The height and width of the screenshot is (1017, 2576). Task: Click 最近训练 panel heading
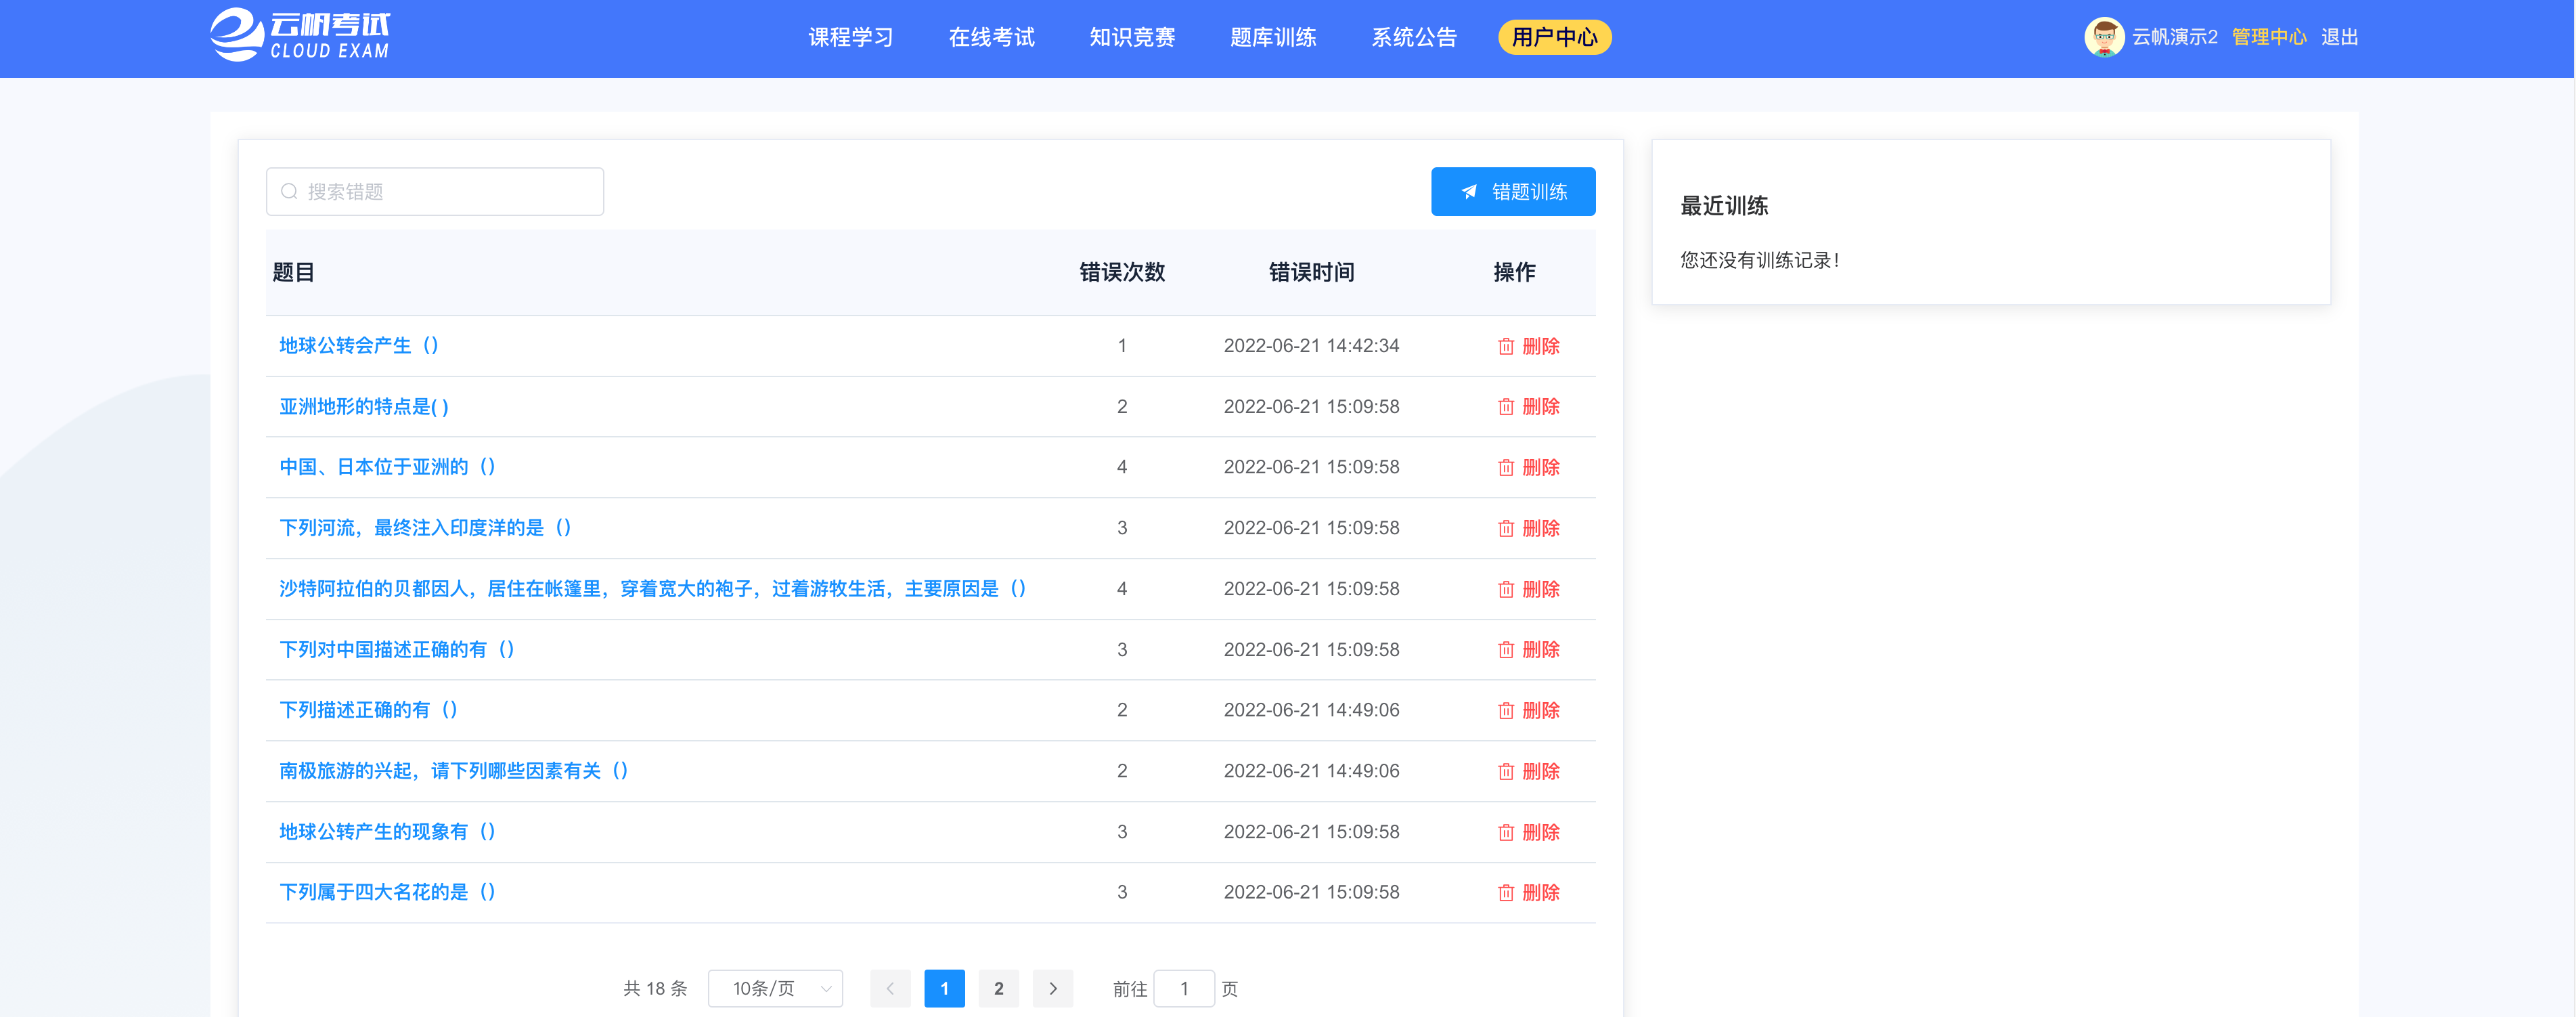[x=1724, y=206]
